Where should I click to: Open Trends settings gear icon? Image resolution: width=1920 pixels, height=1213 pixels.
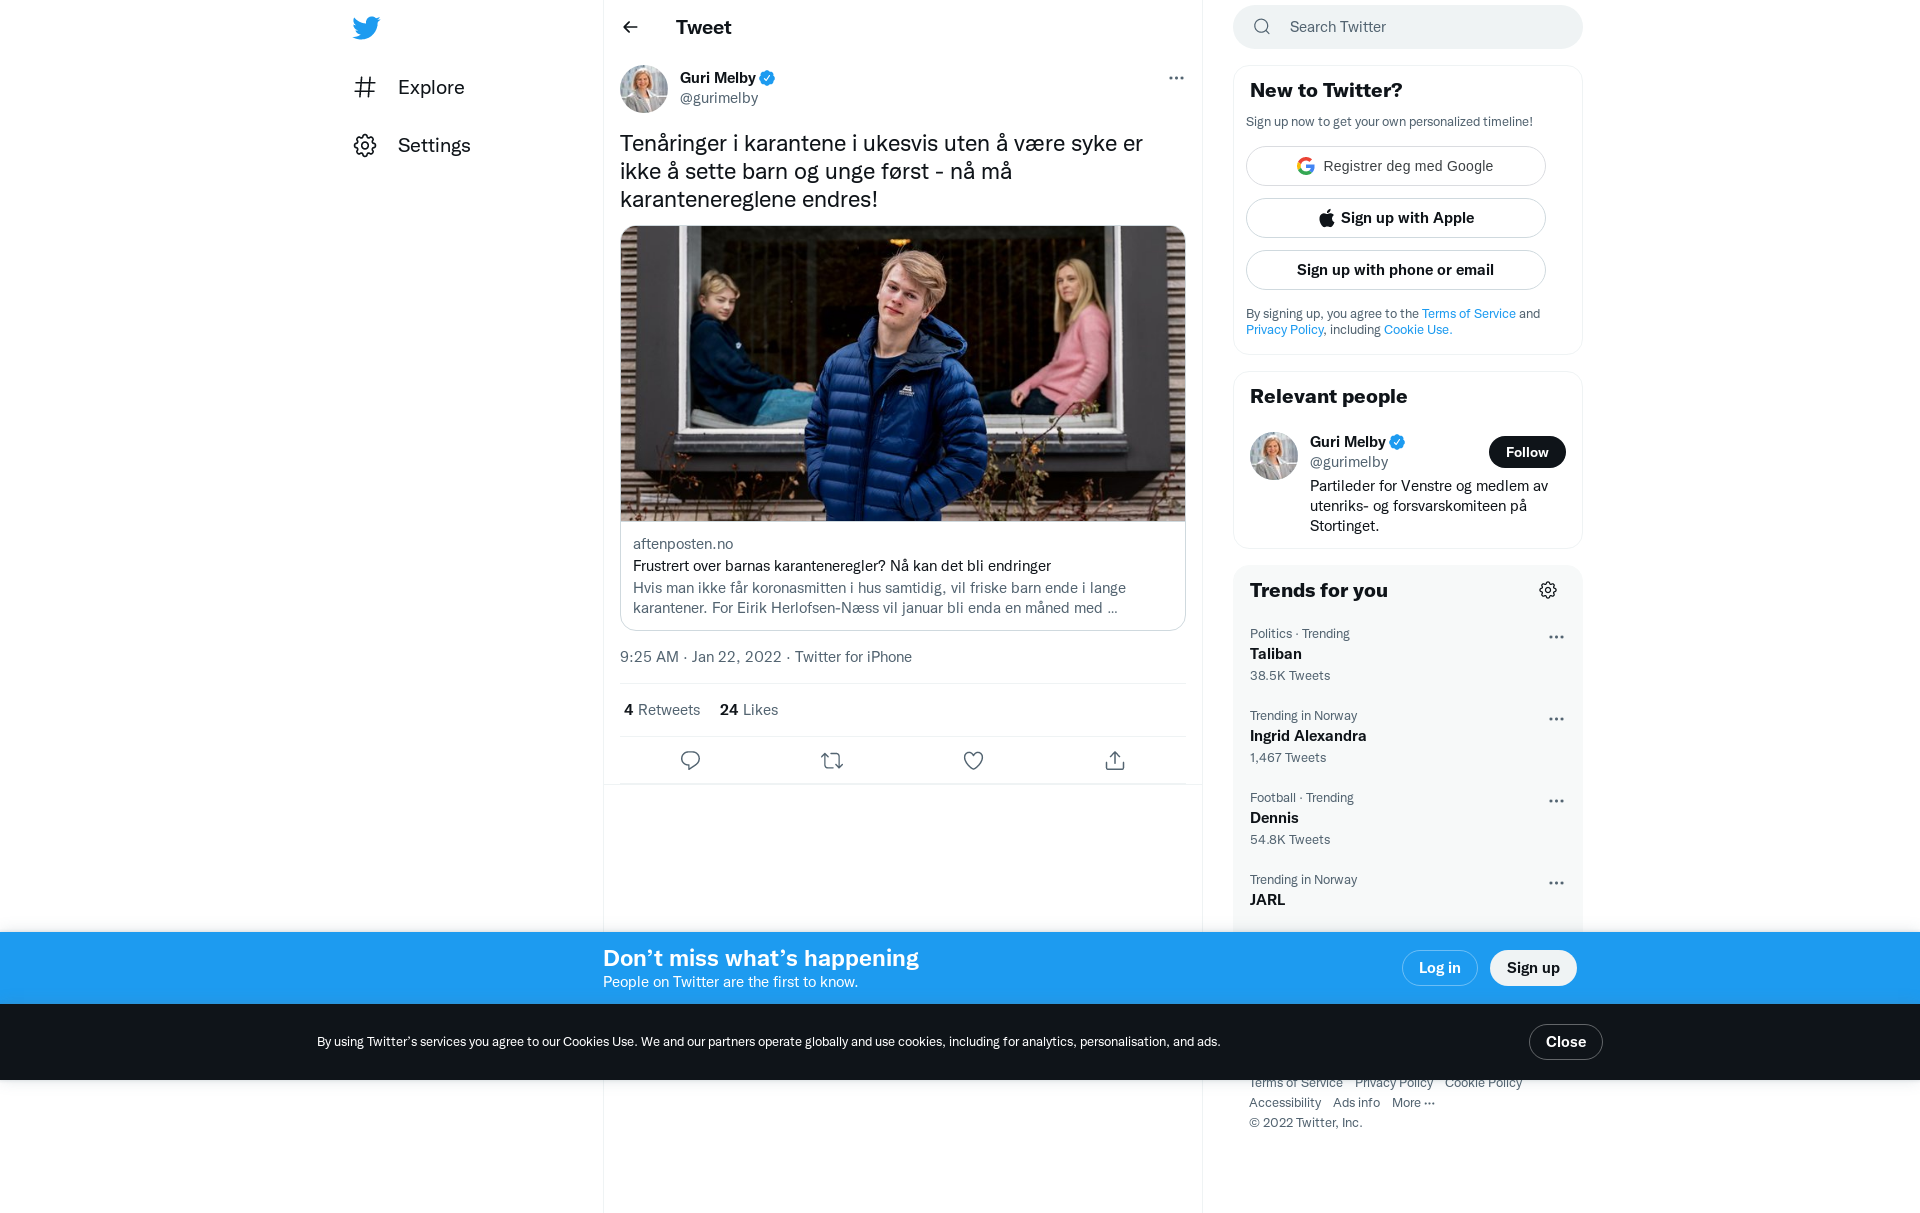[1548, 590]
